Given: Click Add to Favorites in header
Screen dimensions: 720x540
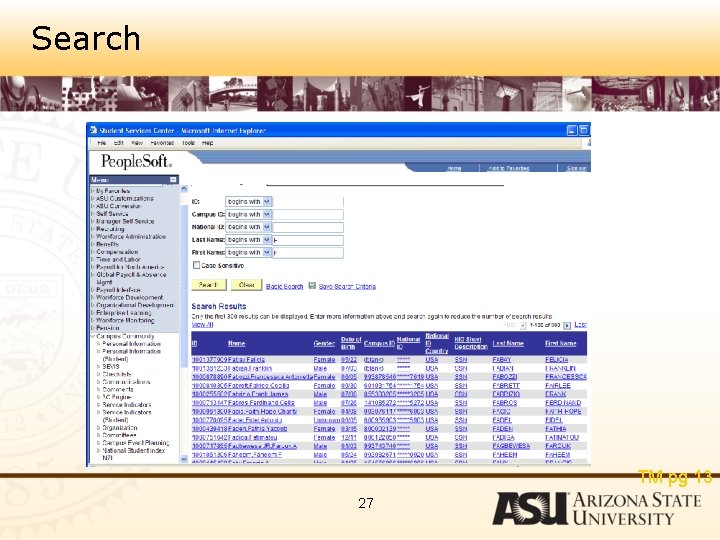Looking at the screenshot, I should [509, 168].
